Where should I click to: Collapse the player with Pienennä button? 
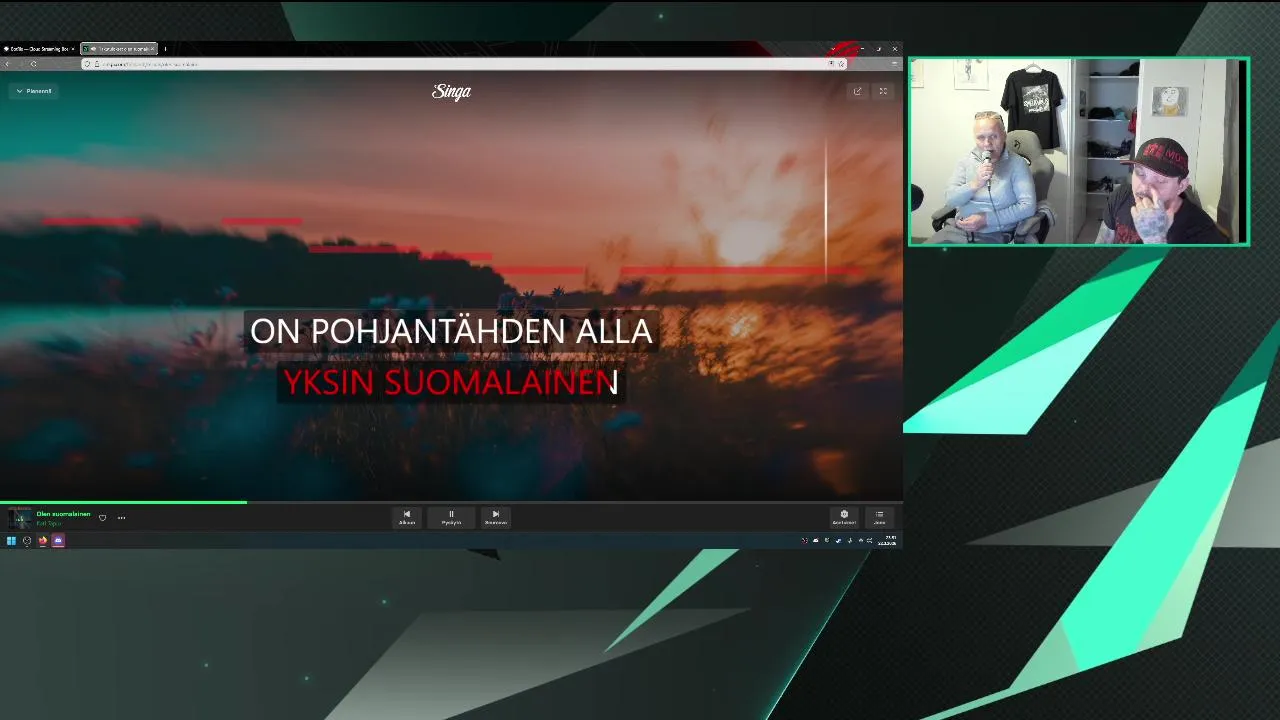(x=34, y=91)
